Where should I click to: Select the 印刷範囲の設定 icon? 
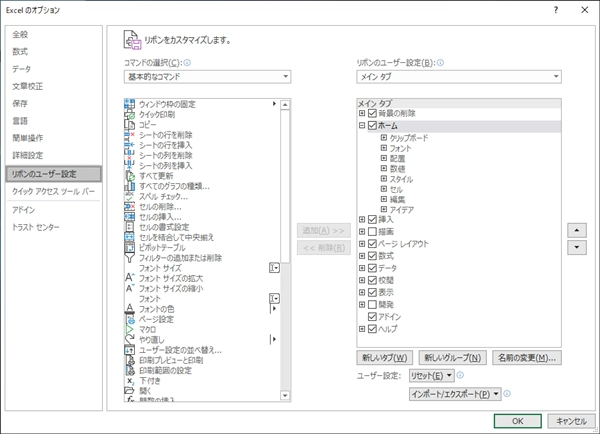click(130, 370)
